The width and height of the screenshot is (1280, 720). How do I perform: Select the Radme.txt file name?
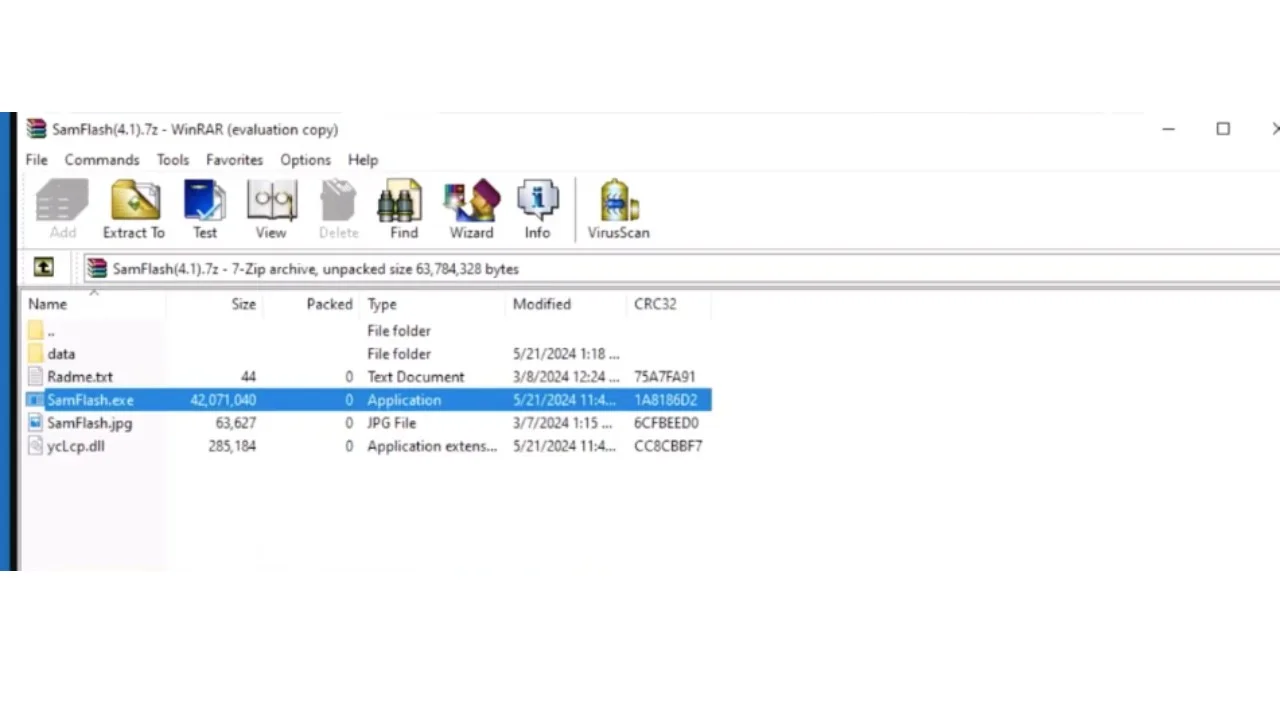click(80, 377)
